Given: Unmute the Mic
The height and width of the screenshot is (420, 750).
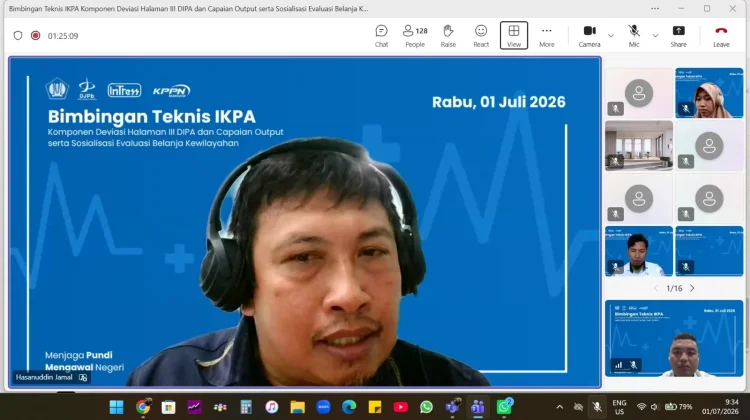Looking at the screenshot, I should pyautogui.click(x=634, y=36).
